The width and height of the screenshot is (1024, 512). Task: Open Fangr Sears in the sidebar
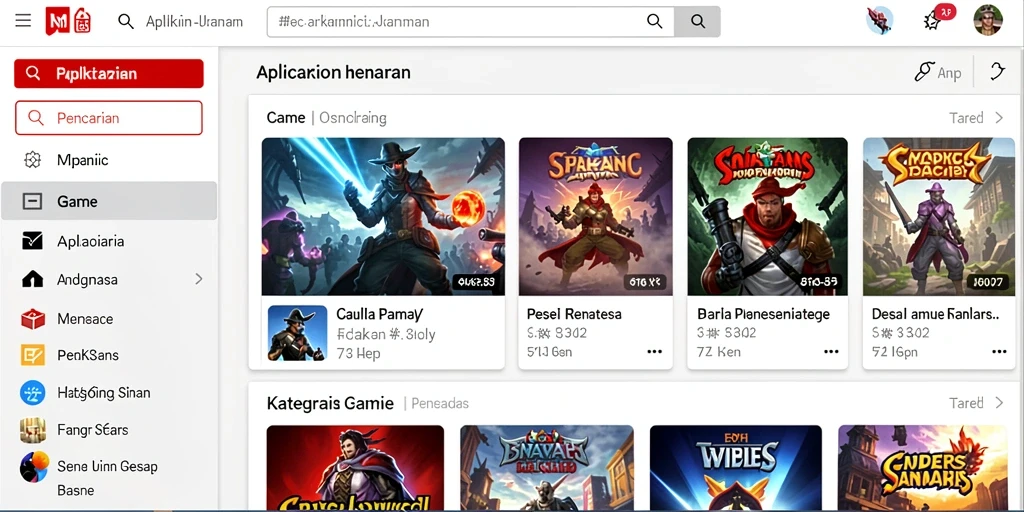click(93, 430)
